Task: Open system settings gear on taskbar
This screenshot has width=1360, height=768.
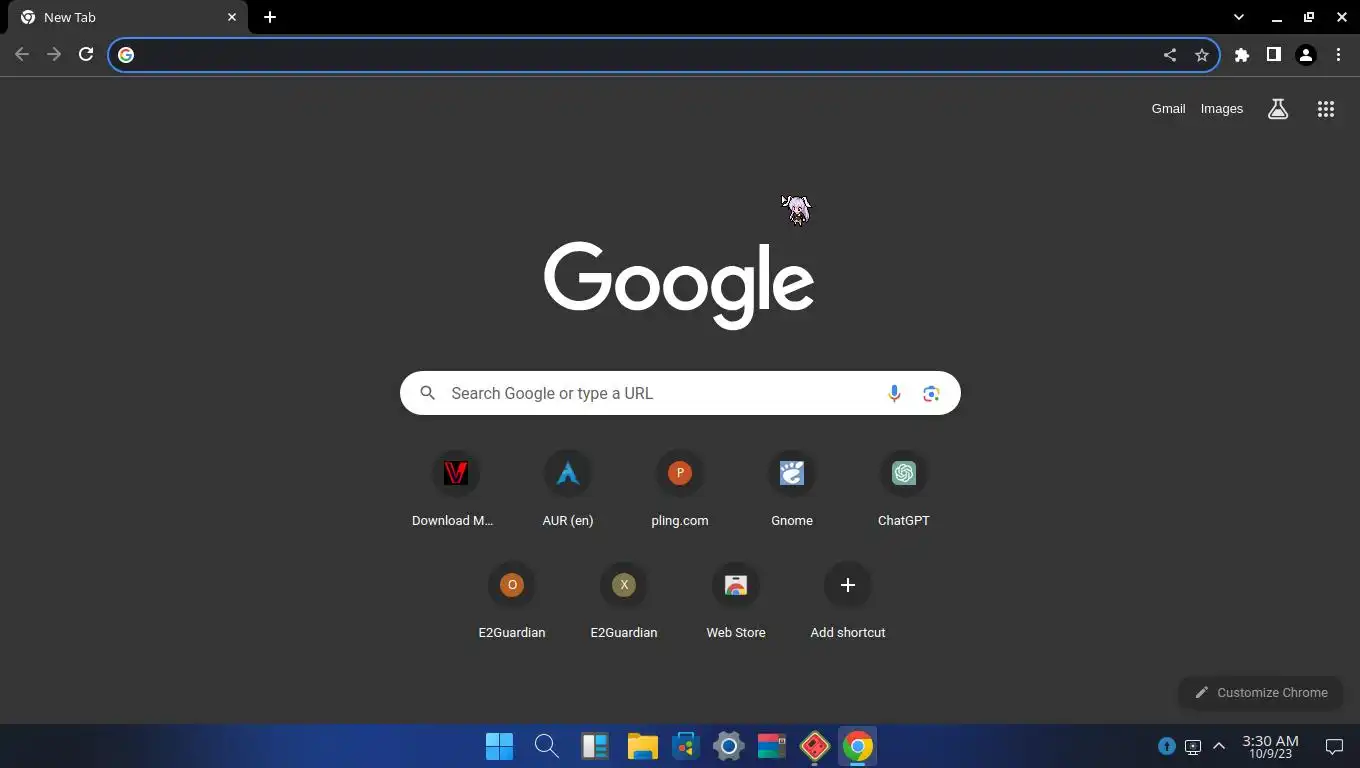Action: pyautogui.click(x=729, y=746)
